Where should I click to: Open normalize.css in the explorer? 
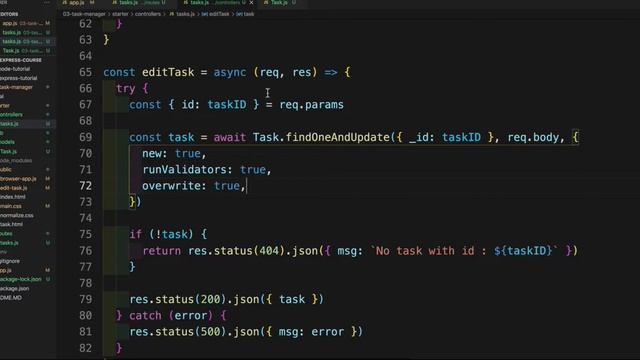(17, 215)
